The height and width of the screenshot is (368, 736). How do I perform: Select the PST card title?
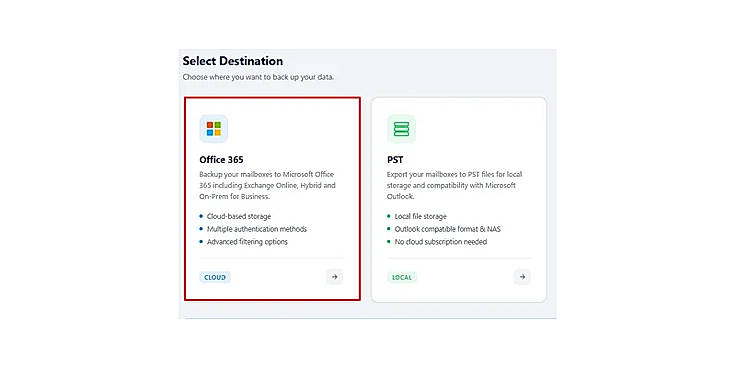[395, 160]
